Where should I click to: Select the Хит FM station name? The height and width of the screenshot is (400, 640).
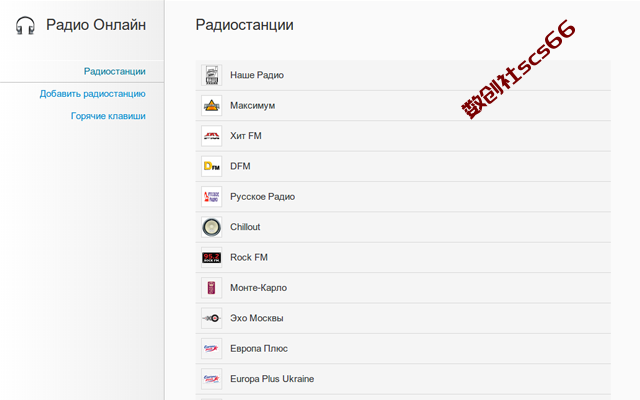coord(246,136)
